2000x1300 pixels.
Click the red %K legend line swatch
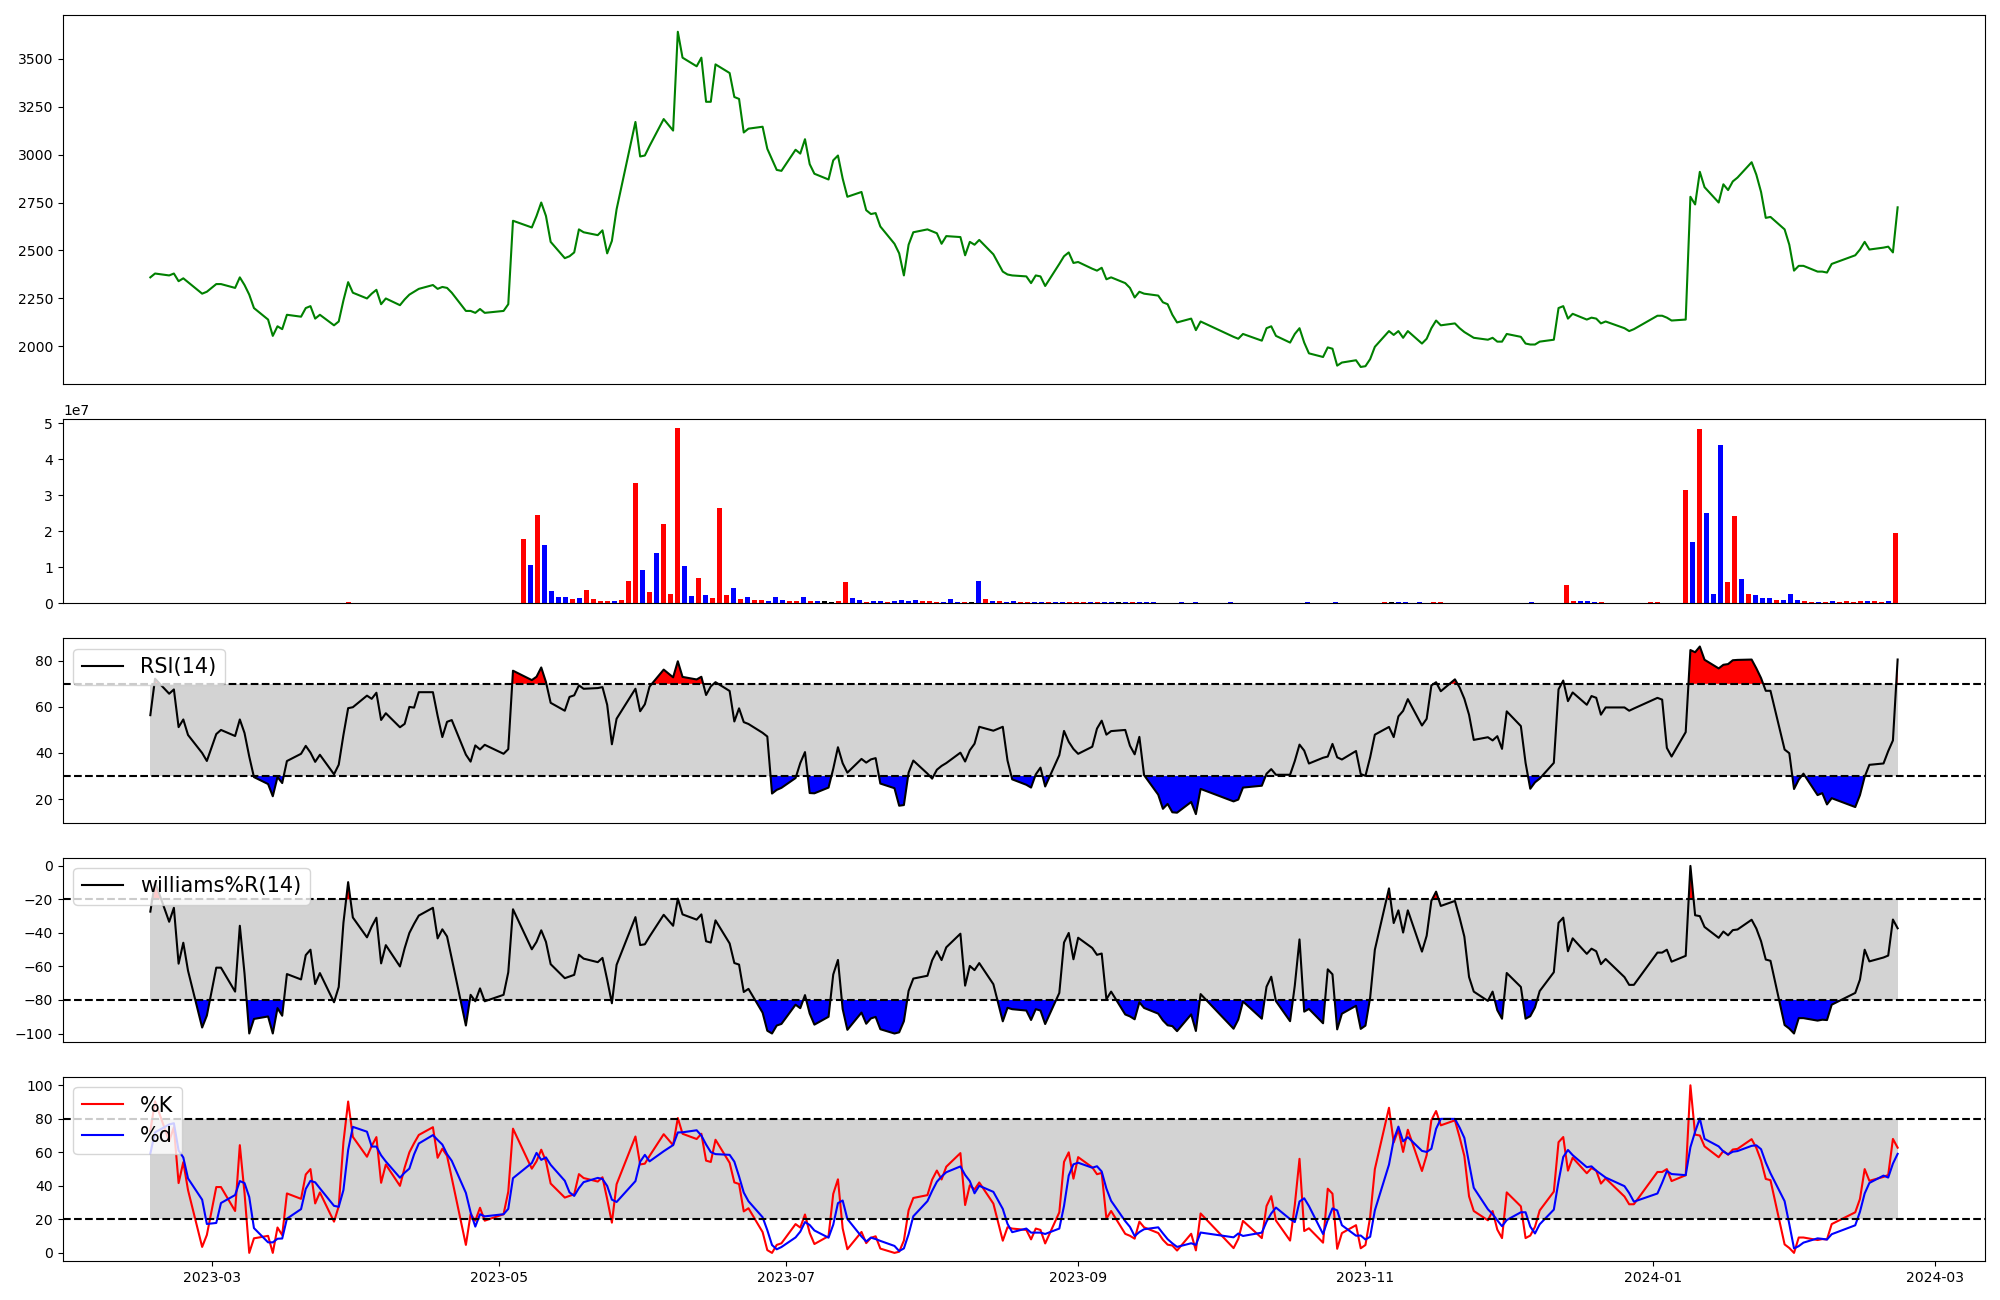(102, 1105)
